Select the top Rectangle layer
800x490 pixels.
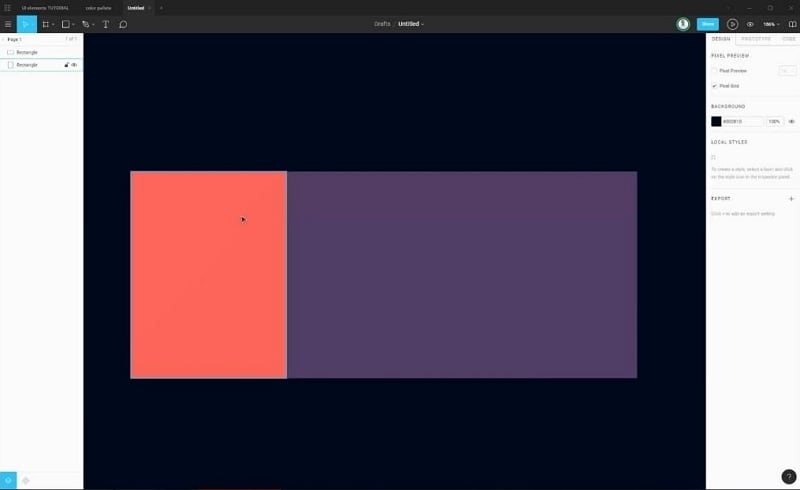pos(41,52)
